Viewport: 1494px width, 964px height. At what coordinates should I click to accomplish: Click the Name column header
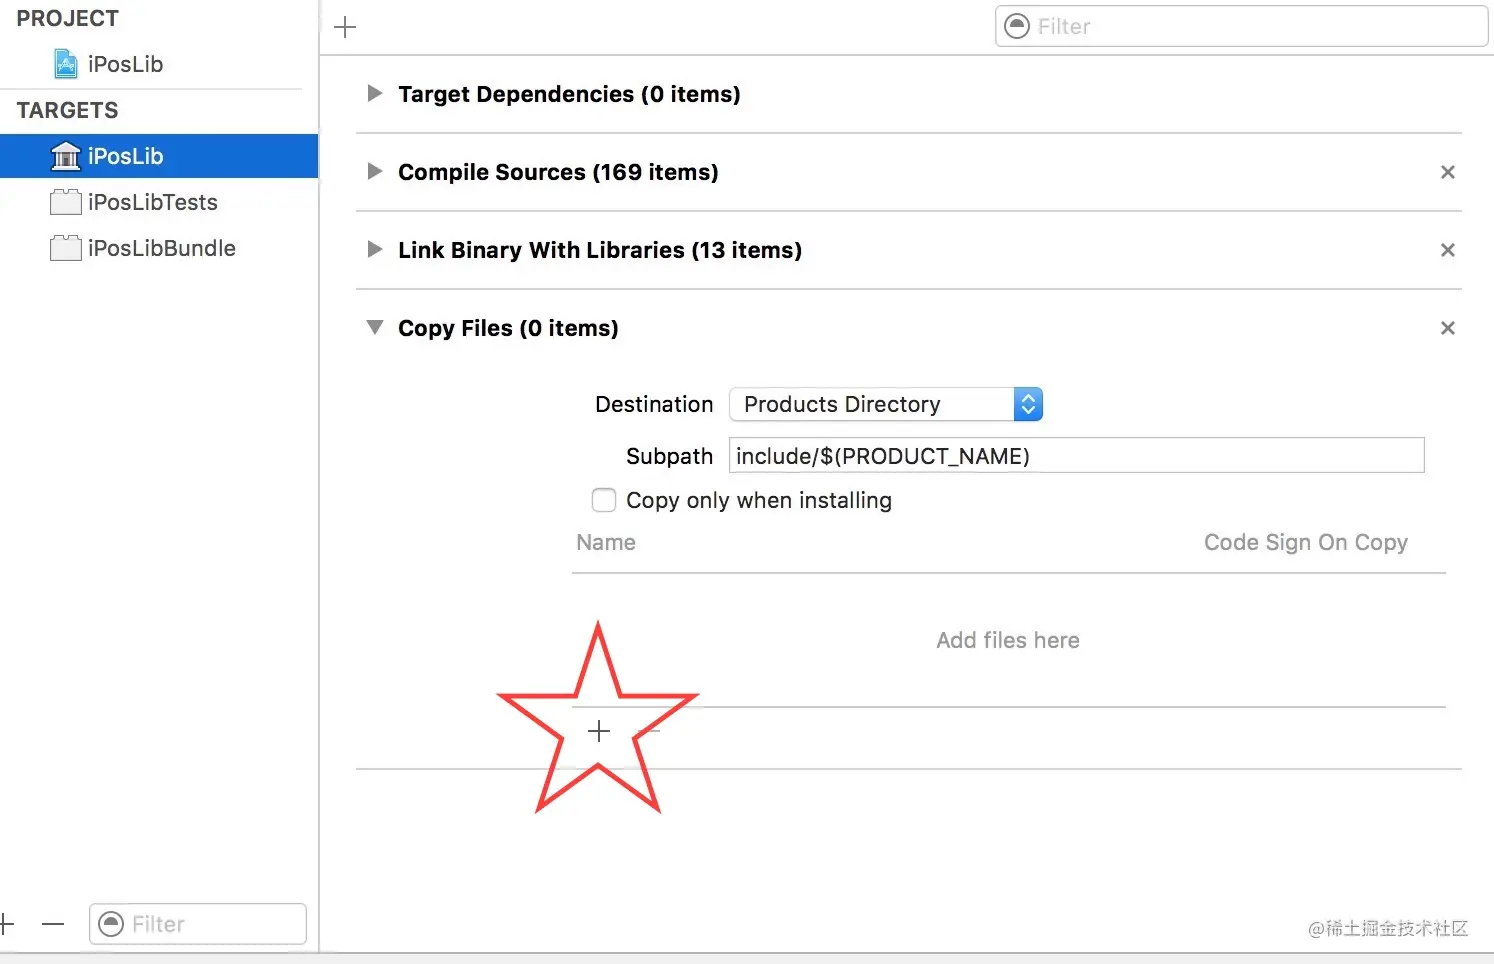click(606, 542)
